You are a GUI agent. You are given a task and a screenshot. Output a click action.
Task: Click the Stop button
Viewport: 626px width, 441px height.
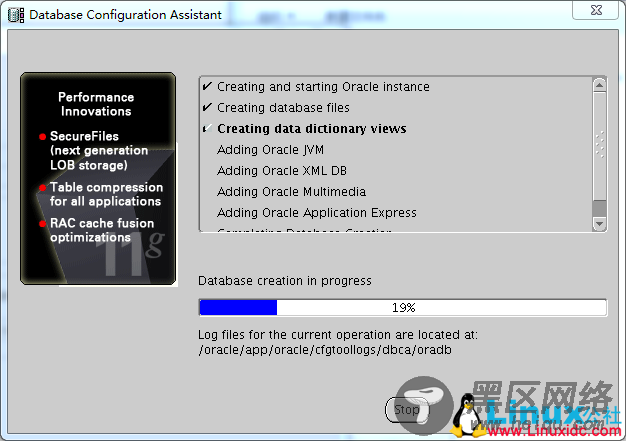click(x=407, y=409)
